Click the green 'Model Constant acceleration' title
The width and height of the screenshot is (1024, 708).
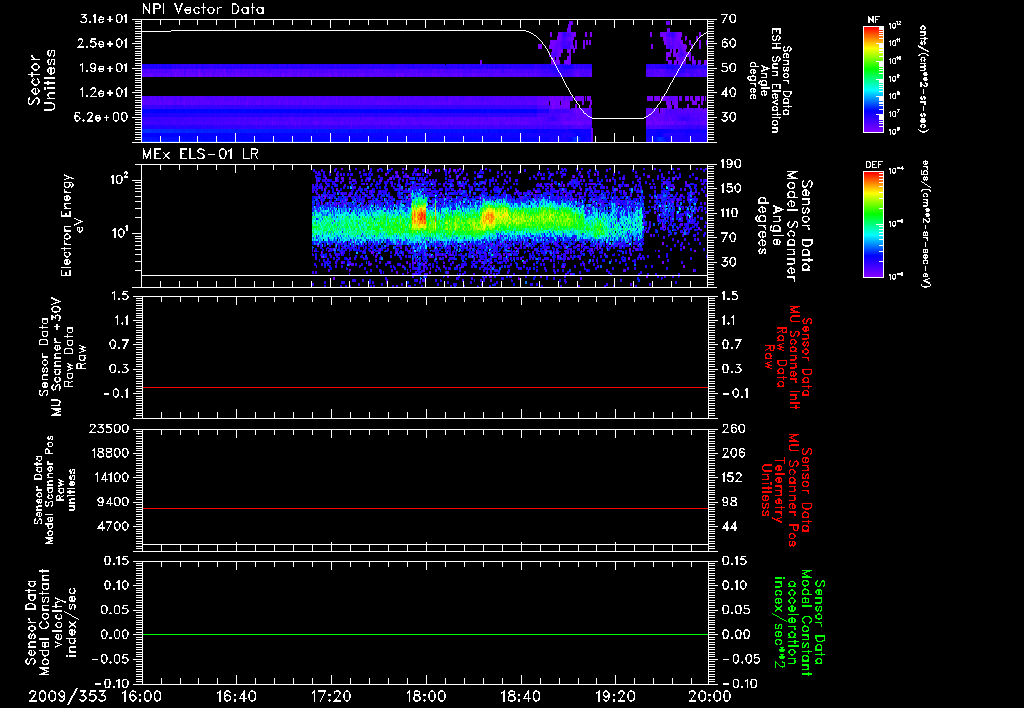(x=799, y=624)
